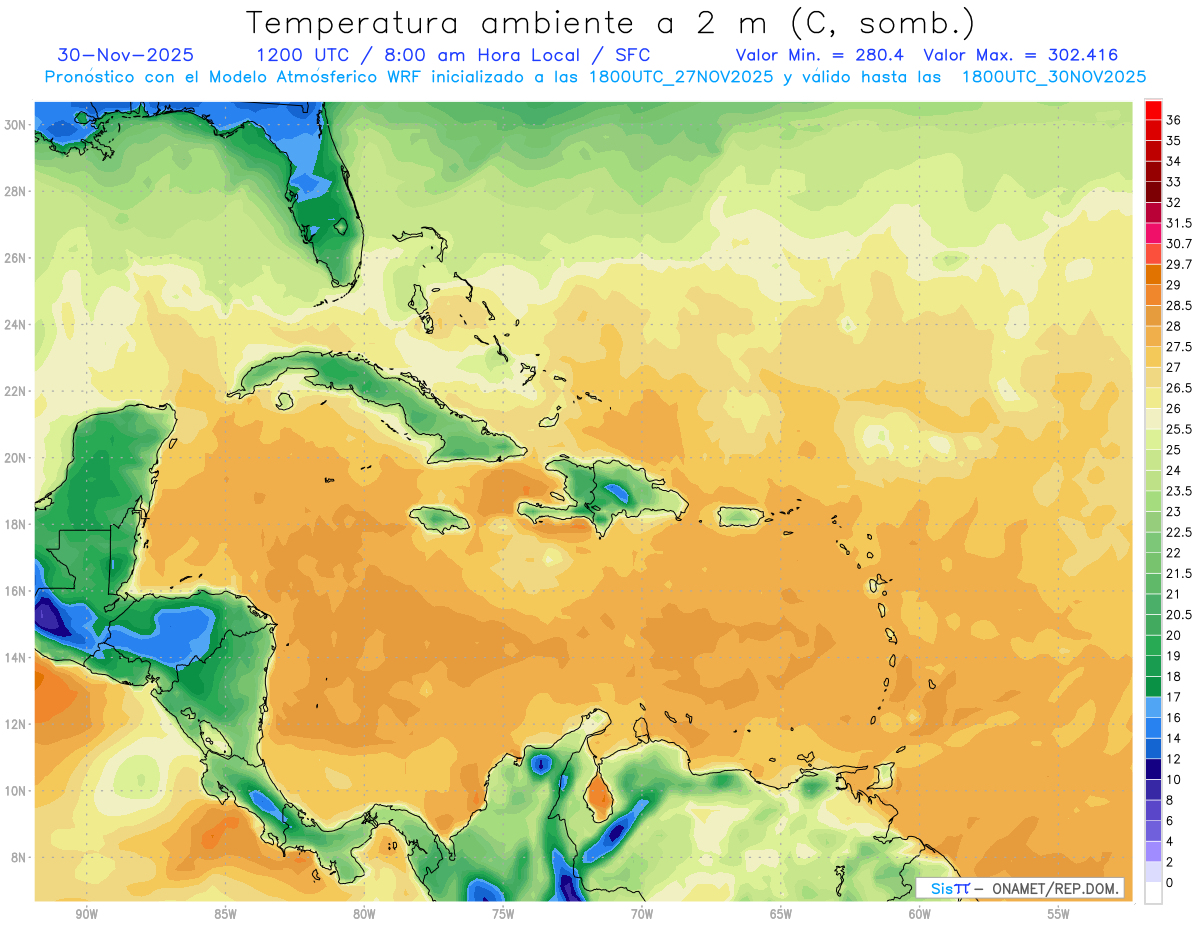The width and height of the screenshot is (1200, 927).
Task: Click the colorbar value '36'
Action: pyautogui.click(x=1174, y=120)
